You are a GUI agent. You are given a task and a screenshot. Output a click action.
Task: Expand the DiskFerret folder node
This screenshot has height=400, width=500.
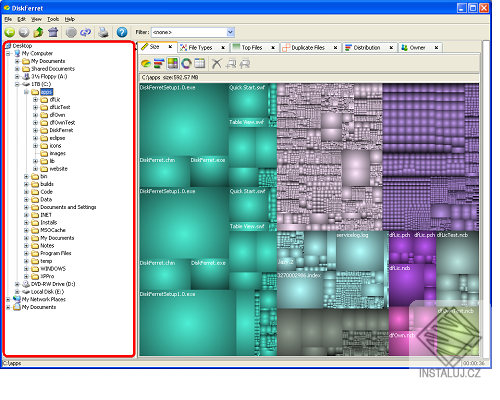35,130
